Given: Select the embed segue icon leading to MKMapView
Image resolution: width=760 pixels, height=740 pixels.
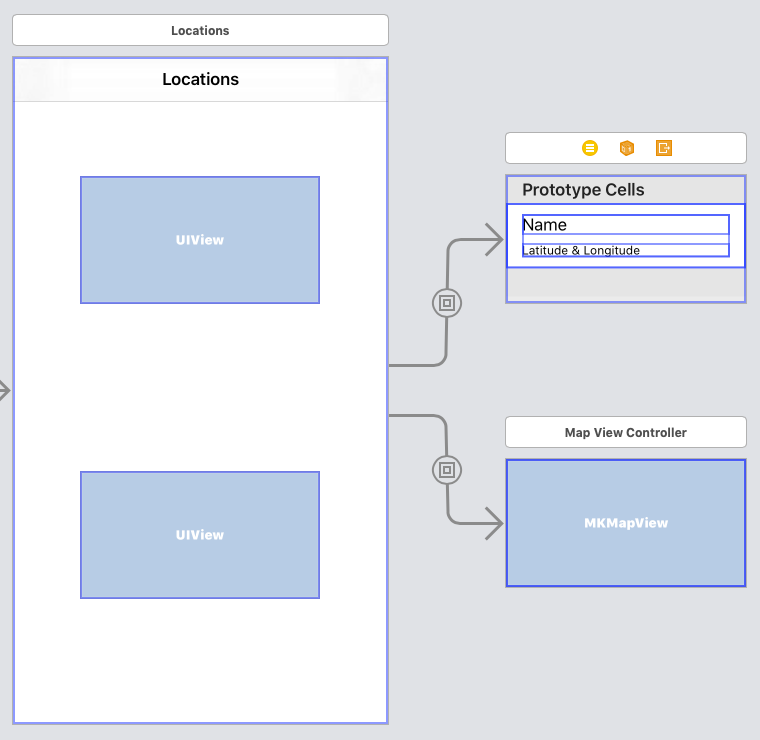Looking at the screenshot, I should pyautogui.click(x=447, y=470).
